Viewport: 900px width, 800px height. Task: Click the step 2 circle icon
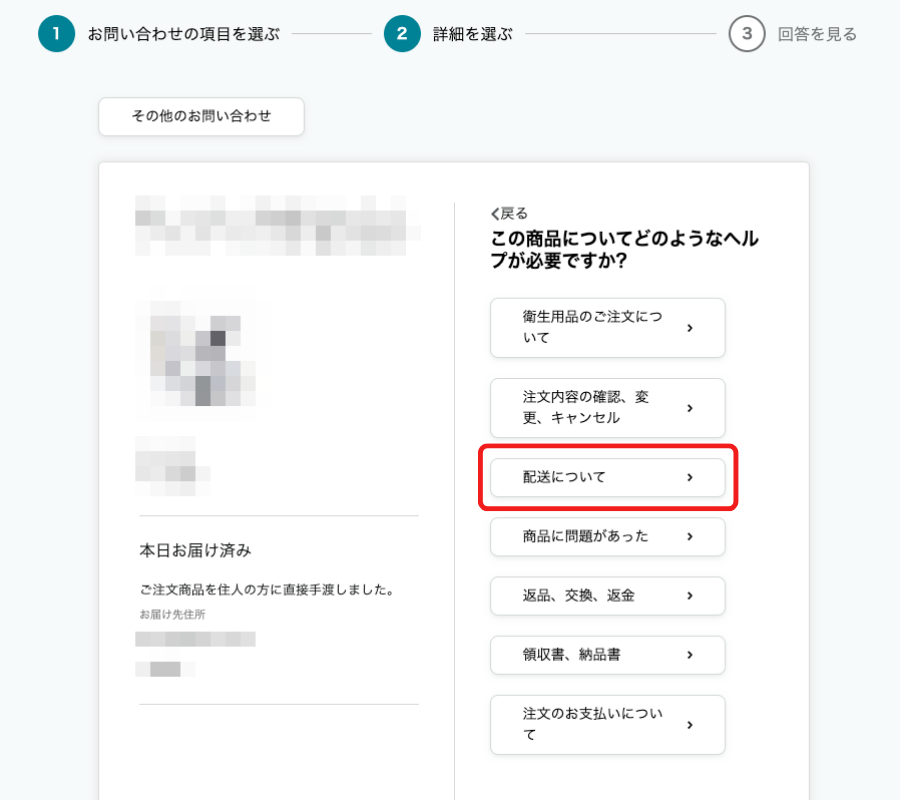pyautogui.click(x=403, y=33)
